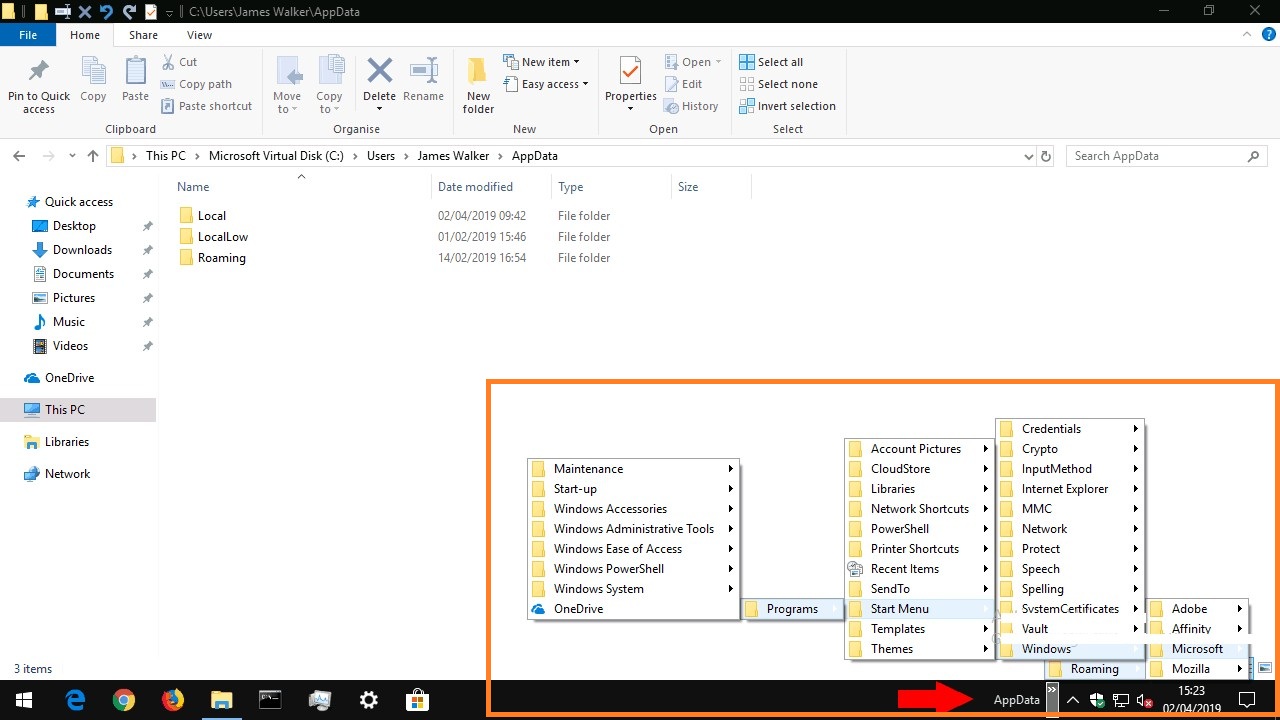Screen dimensions: 1280x720
Task: Select Windows PowerShell folder in menu
Action: point(608,569)
